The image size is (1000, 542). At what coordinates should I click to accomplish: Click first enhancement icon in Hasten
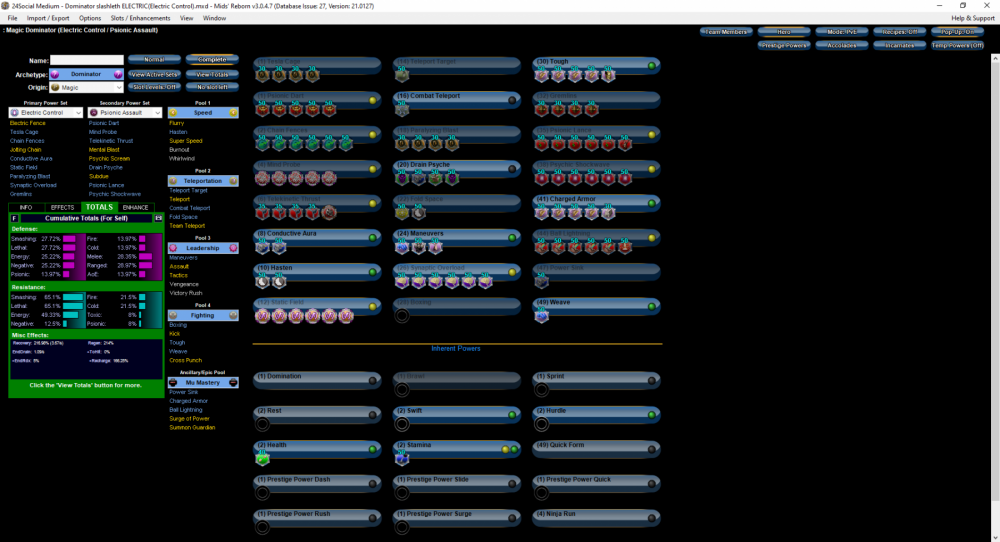(263, 282)
